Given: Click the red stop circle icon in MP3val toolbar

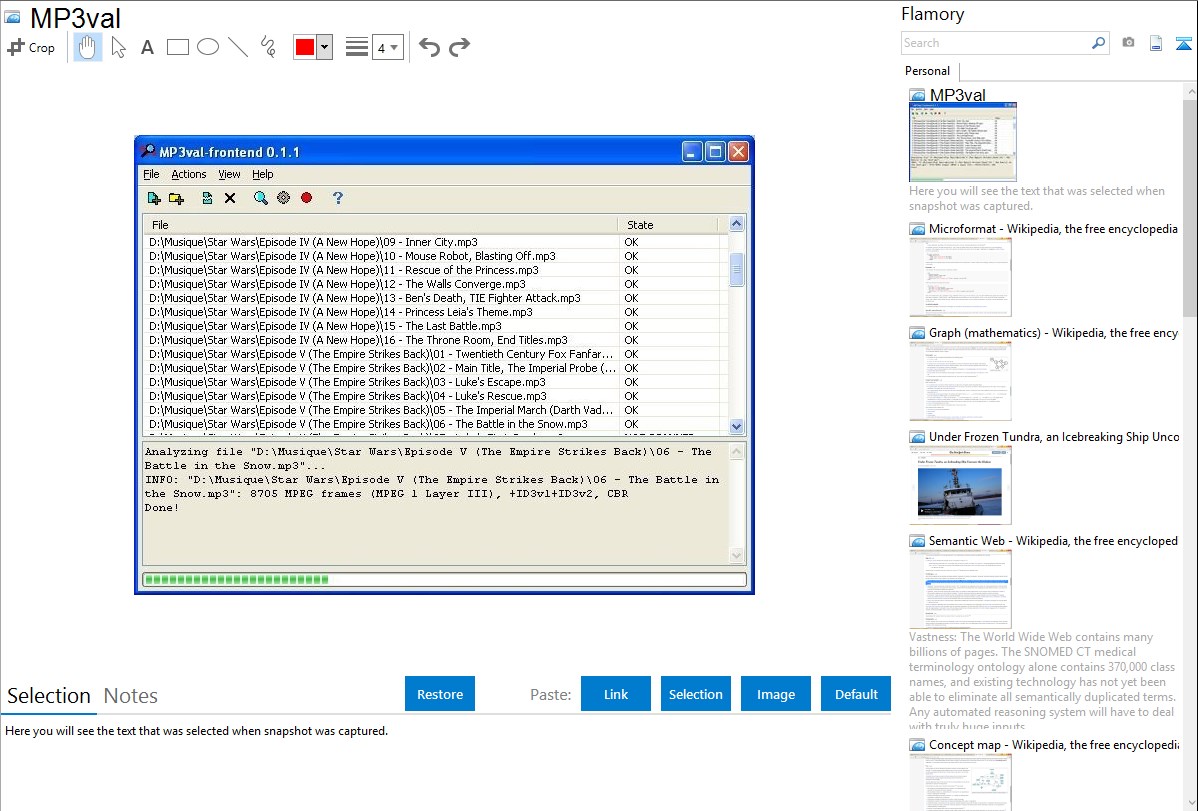Looking at the screenshot, I should click(x=306, y=198).
